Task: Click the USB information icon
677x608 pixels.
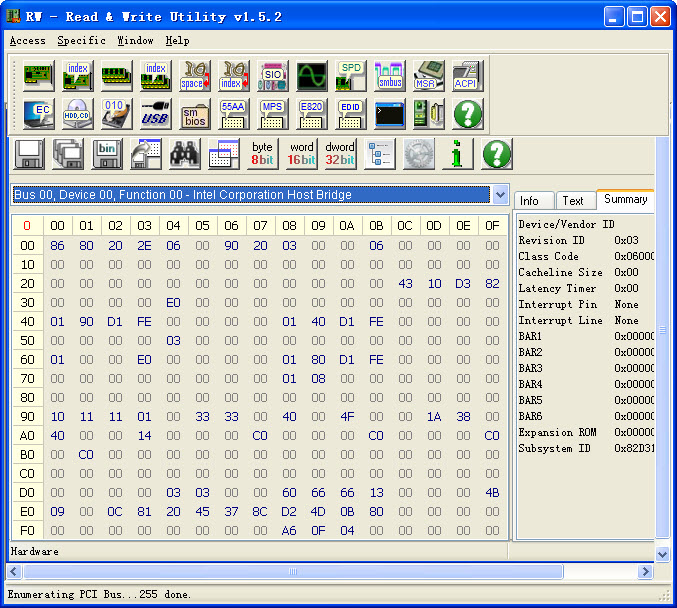Action: (155, 114)
